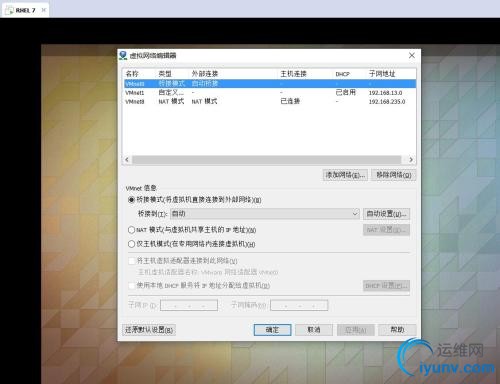Viewport: 500px width, 384px height.
Task: Click subnet address 192.168.13.0
Action: click(385, 93)
